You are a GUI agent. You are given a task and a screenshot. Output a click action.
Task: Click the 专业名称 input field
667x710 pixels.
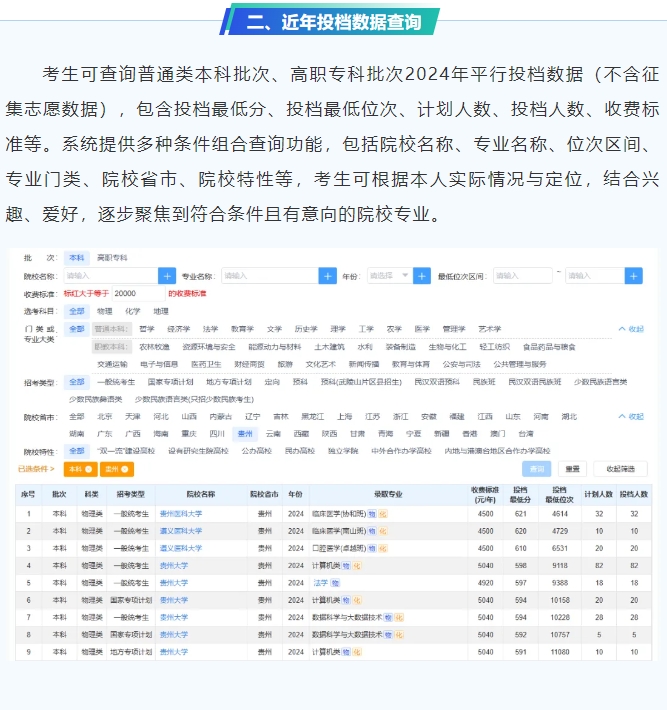coord(270,276)
